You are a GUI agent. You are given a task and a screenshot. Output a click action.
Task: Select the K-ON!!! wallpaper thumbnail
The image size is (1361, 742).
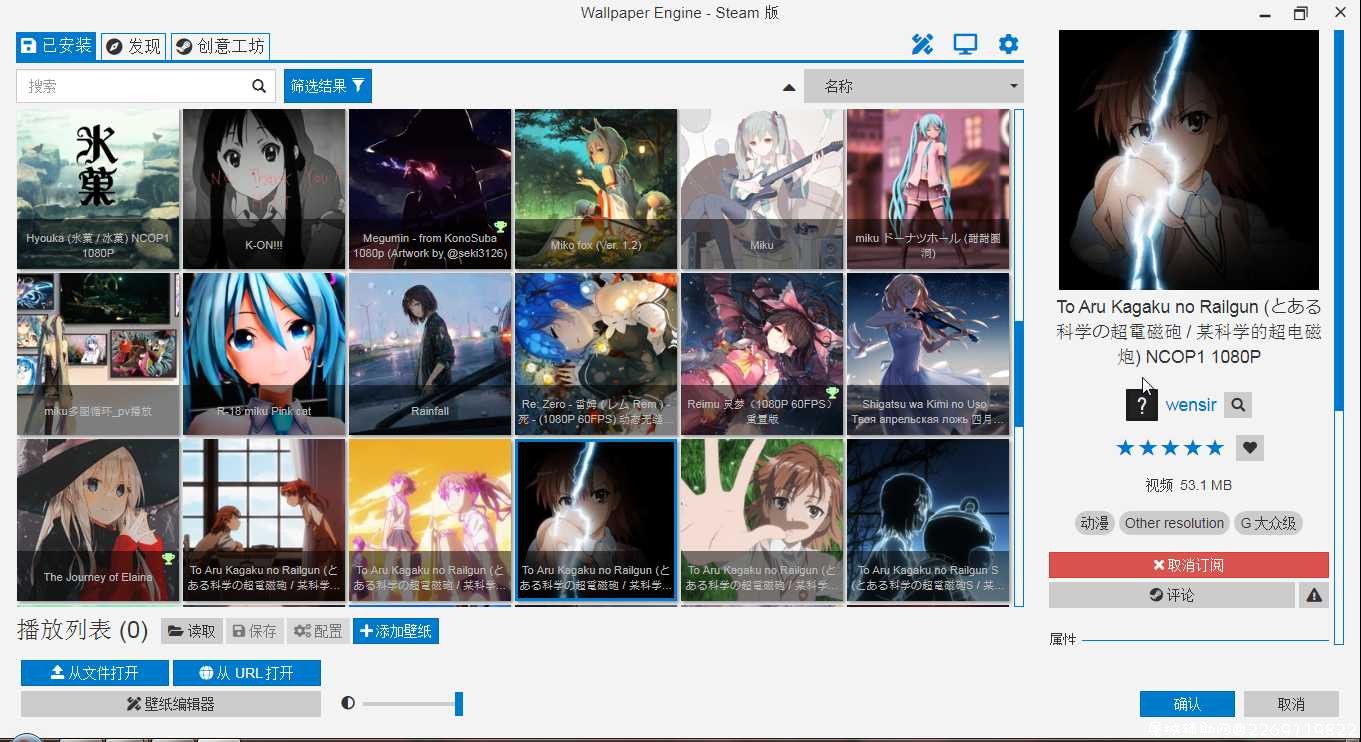(264, 189)
